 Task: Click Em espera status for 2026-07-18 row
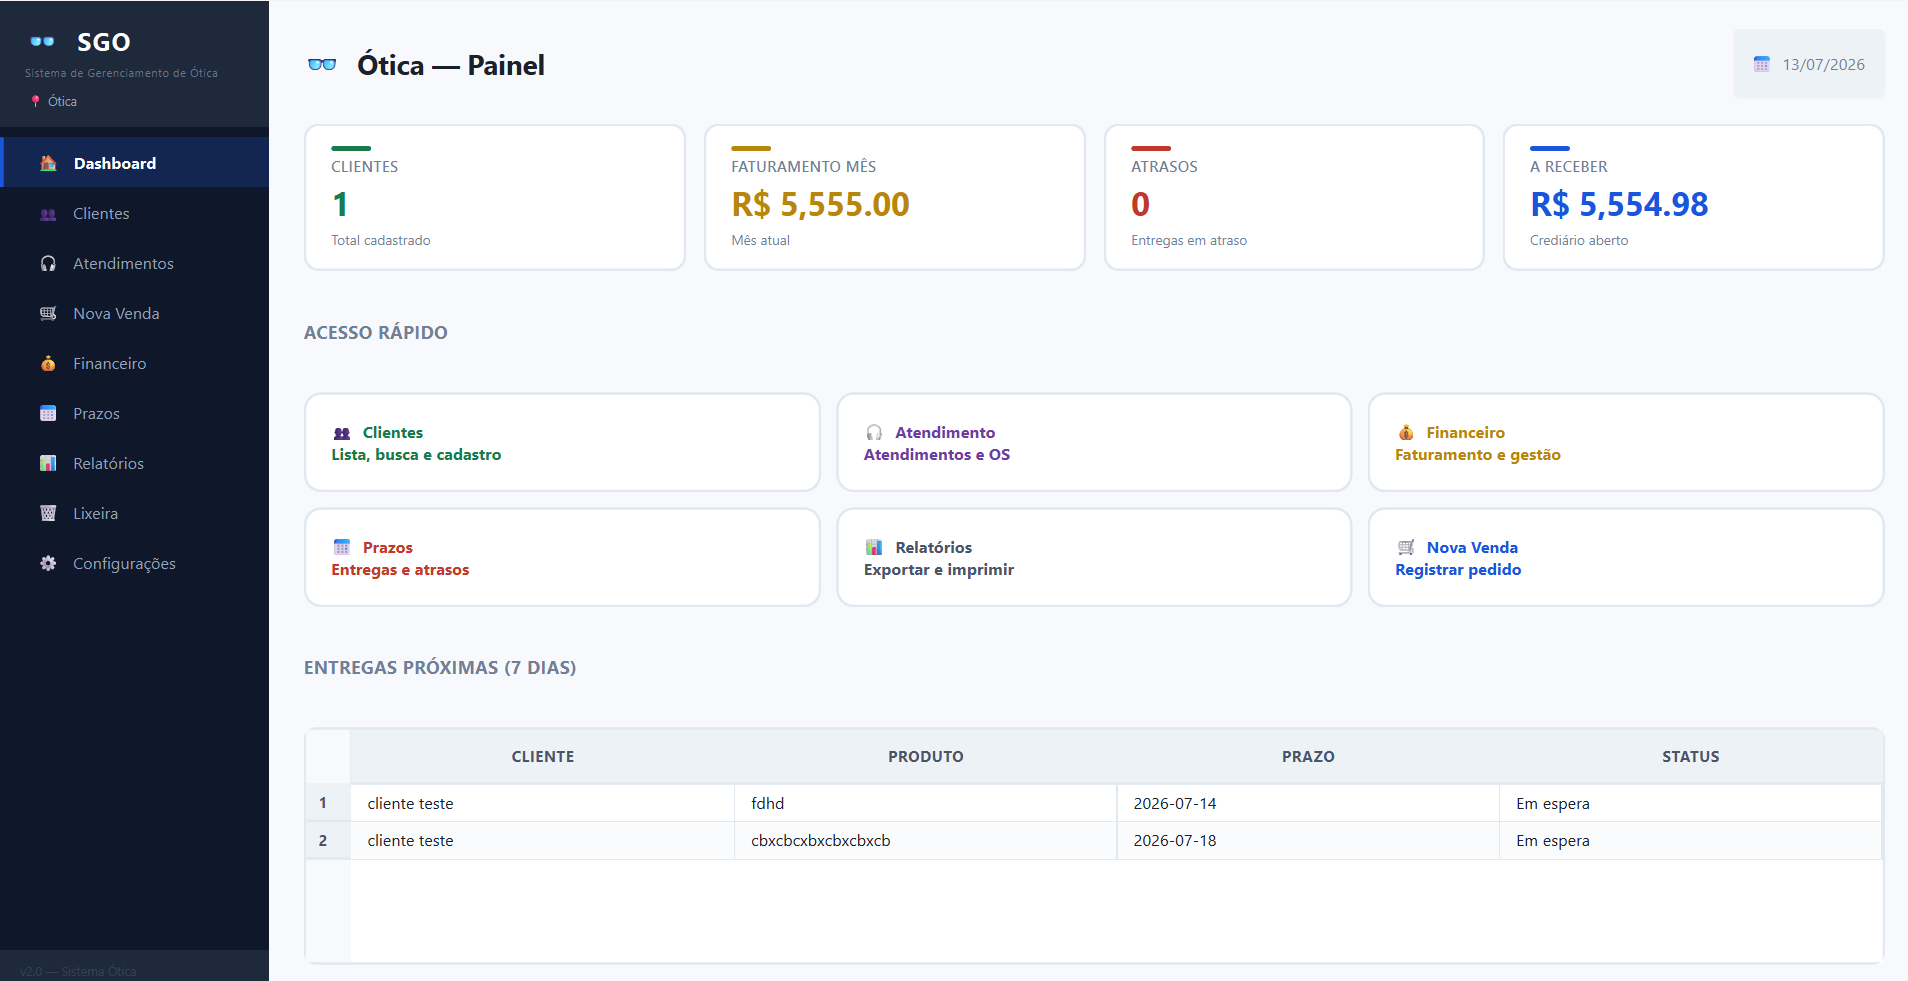click(1691, 841)
